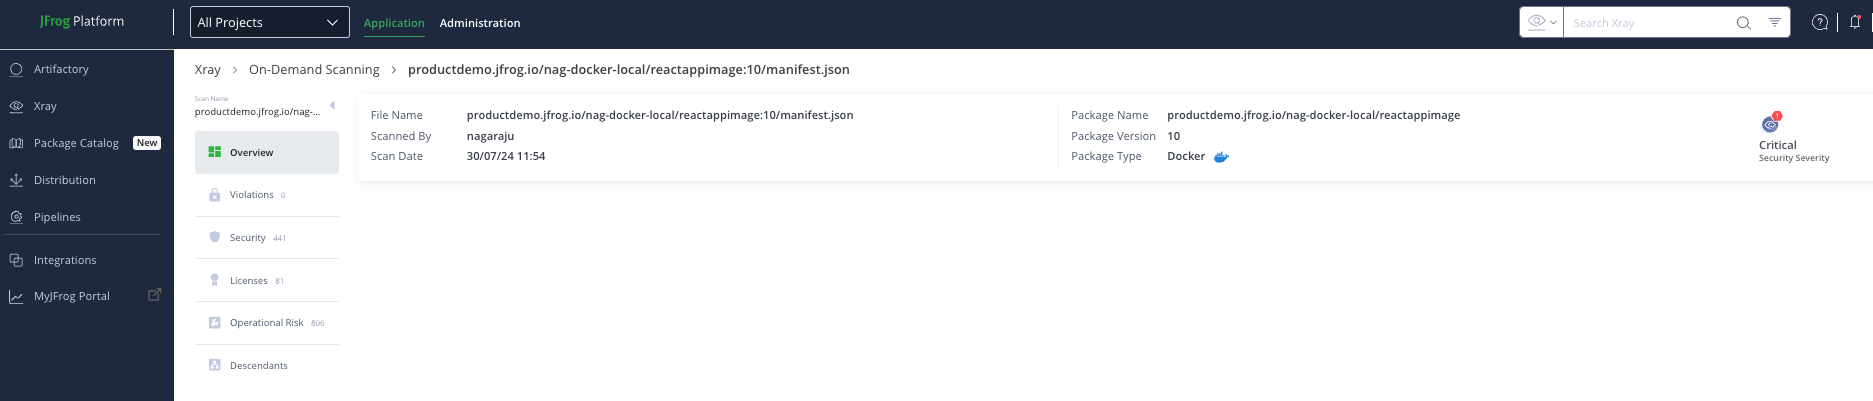The width and height of the screenshot is (1873, 401).
Task: Open the Operational Risk section
Action: pyautogui.click(x=267, y=323)
